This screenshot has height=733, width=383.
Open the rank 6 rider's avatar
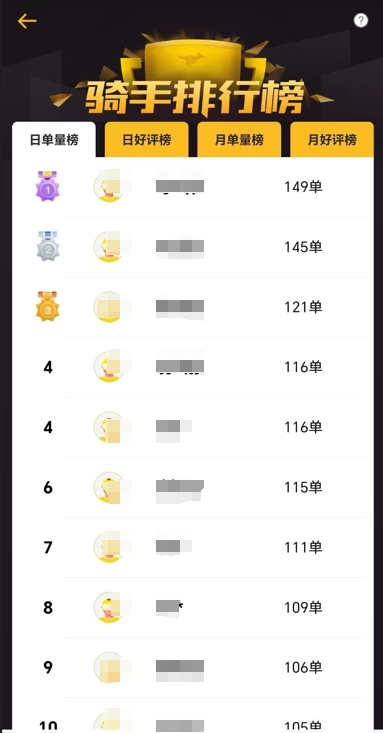[109, 487]
